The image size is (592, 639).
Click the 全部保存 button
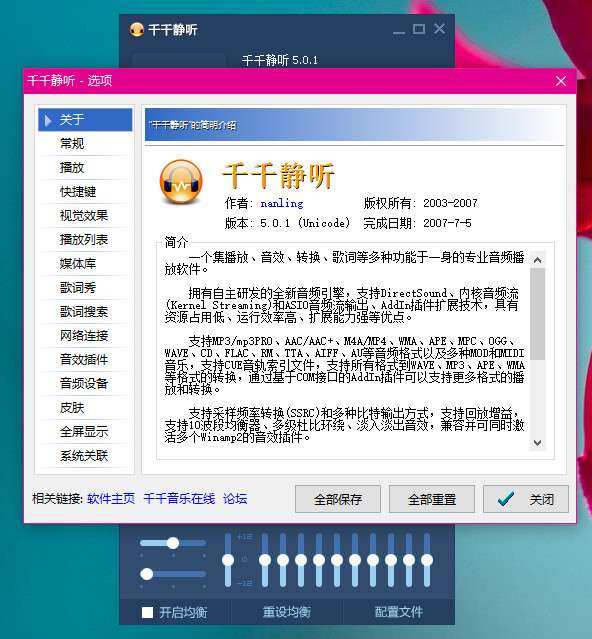pos(338,499)
